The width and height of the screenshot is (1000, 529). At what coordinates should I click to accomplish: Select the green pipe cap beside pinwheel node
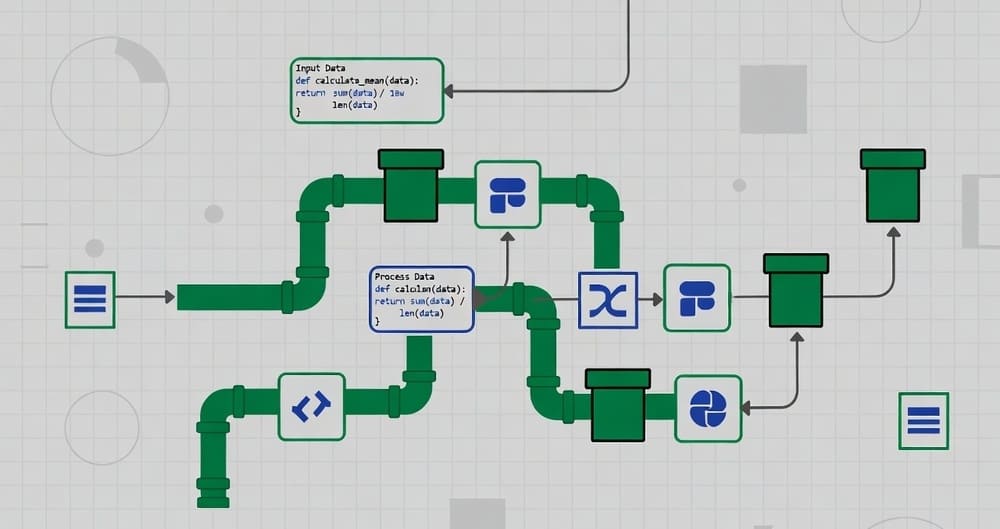coord(617,405)
